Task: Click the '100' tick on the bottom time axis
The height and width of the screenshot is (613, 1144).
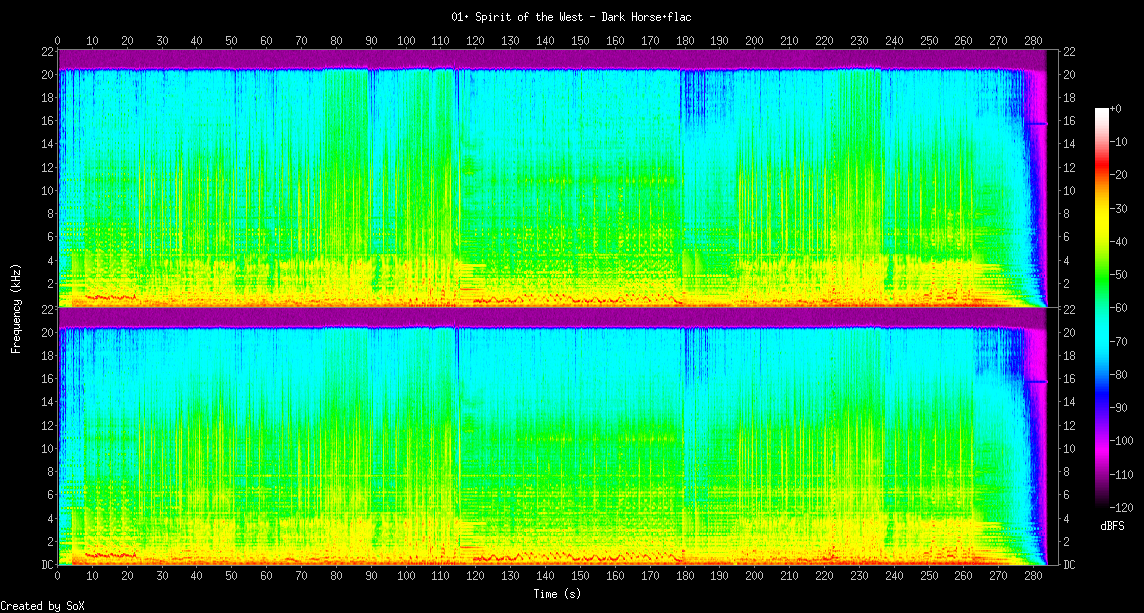Action: 406,576
